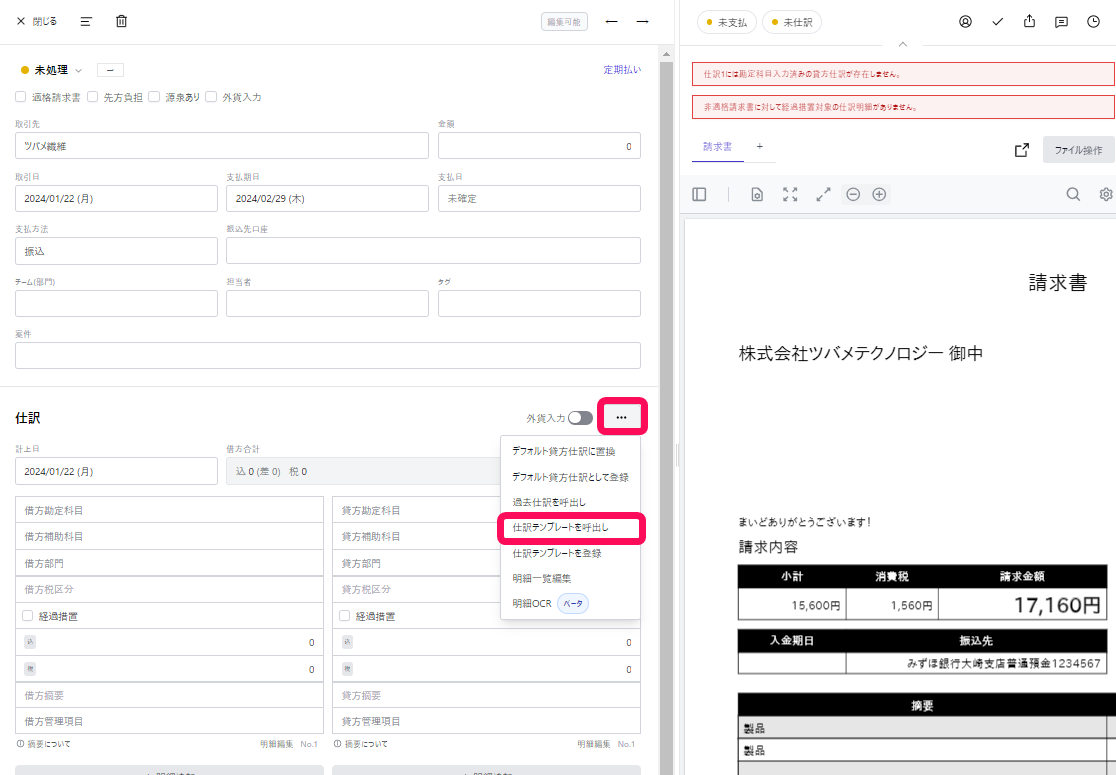Screen dimensions: 1116x775
Task: Check the credit-side 経過措置 checkbox
Action: click(x=344, y=616)
